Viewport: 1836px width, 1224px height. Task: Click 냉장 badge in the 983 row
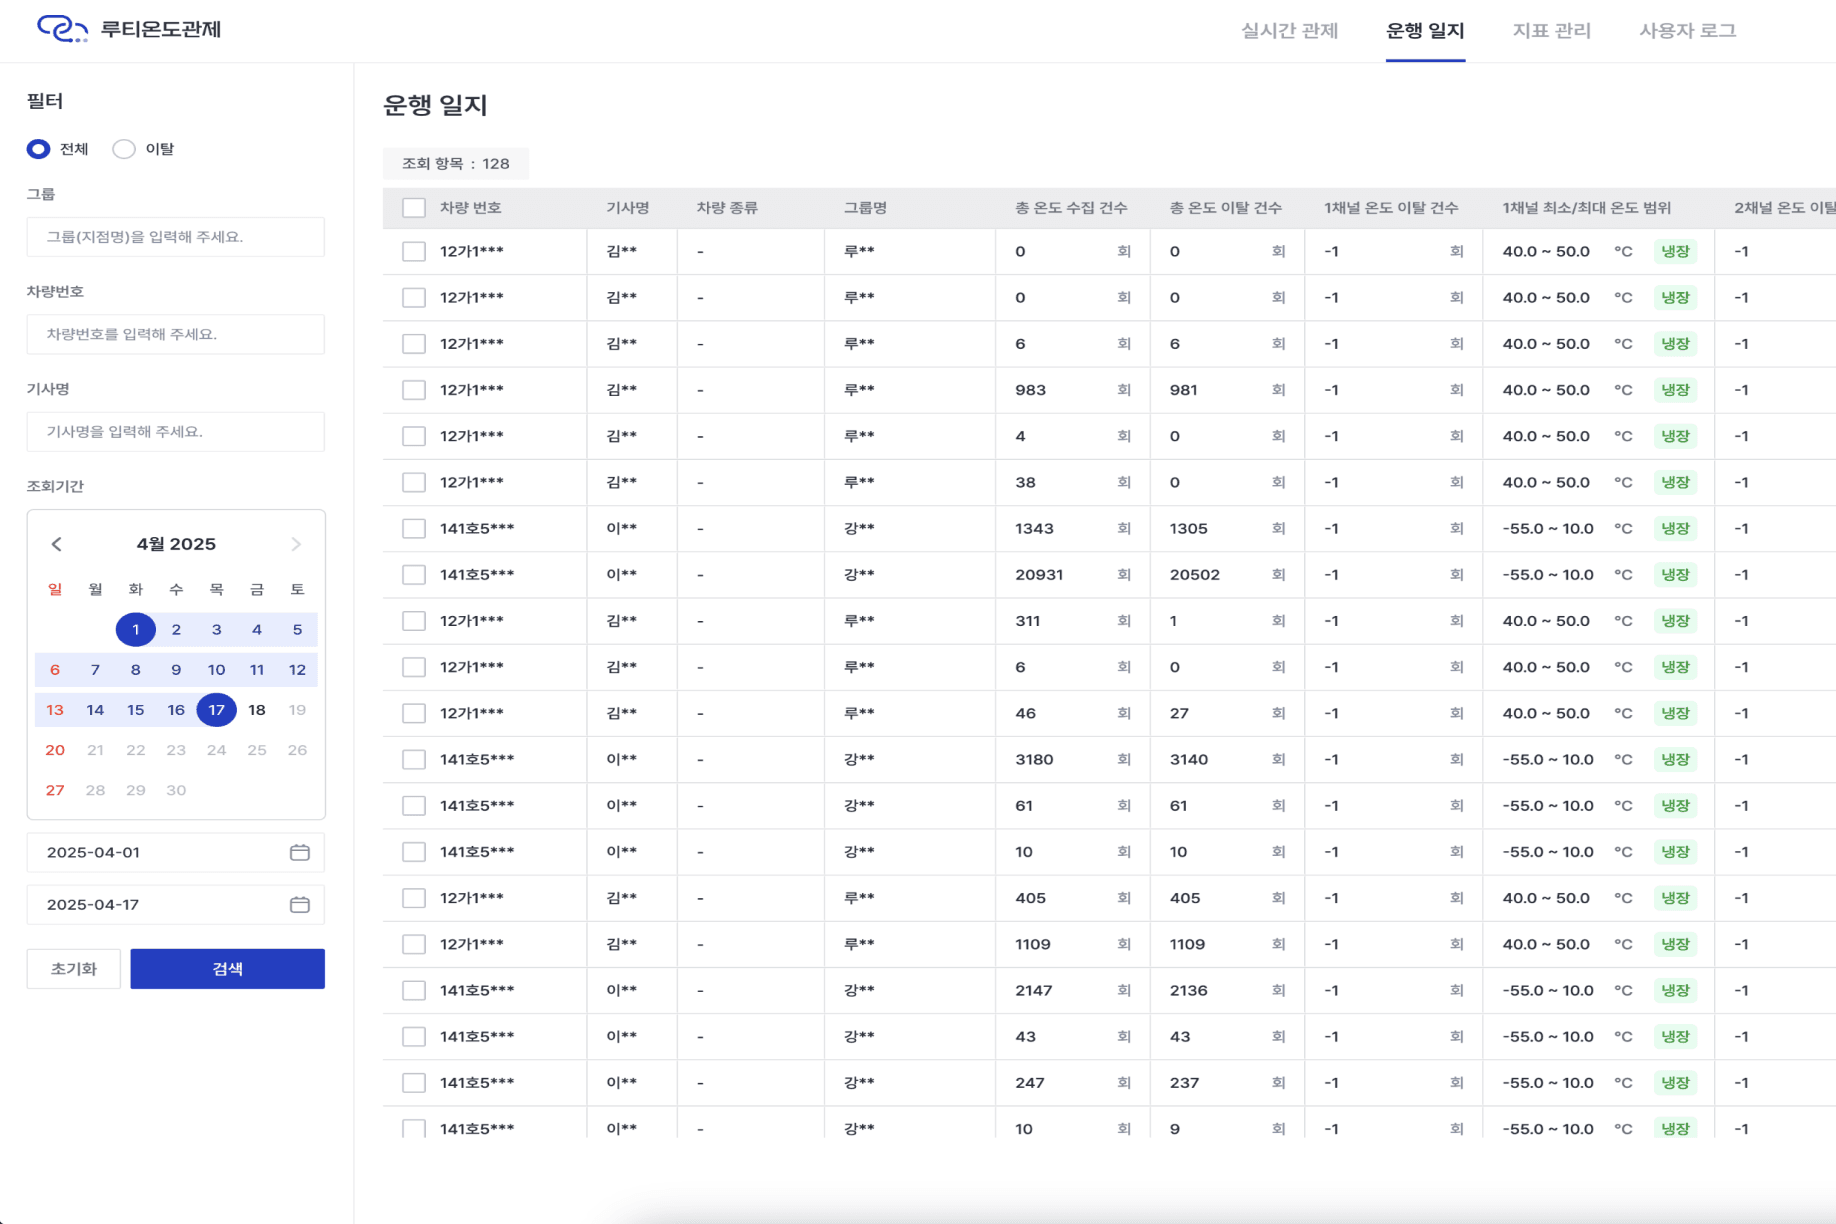click(1675, 390)
